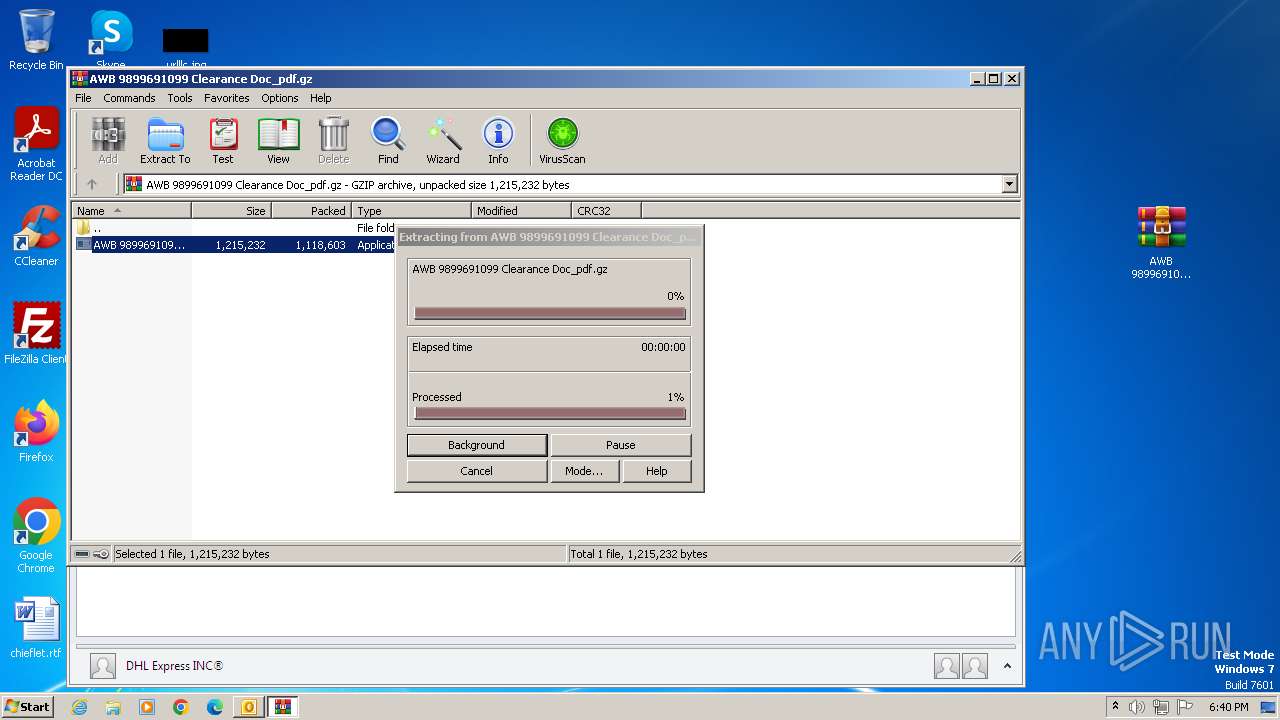Click the Extract To toolbar icon
The width and height of the screenshot is (1280, 720).
coord(165,141)
